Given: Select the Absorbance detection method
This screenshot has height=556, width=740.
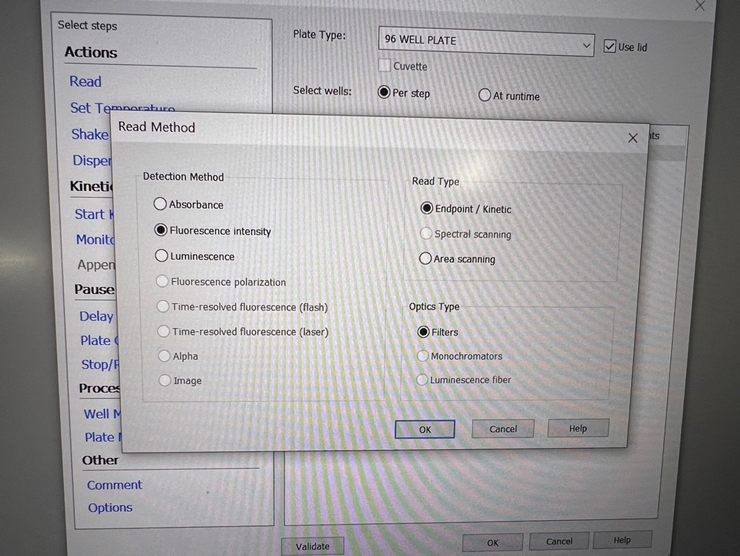Looking at the screenshot, I should point(160,204).
